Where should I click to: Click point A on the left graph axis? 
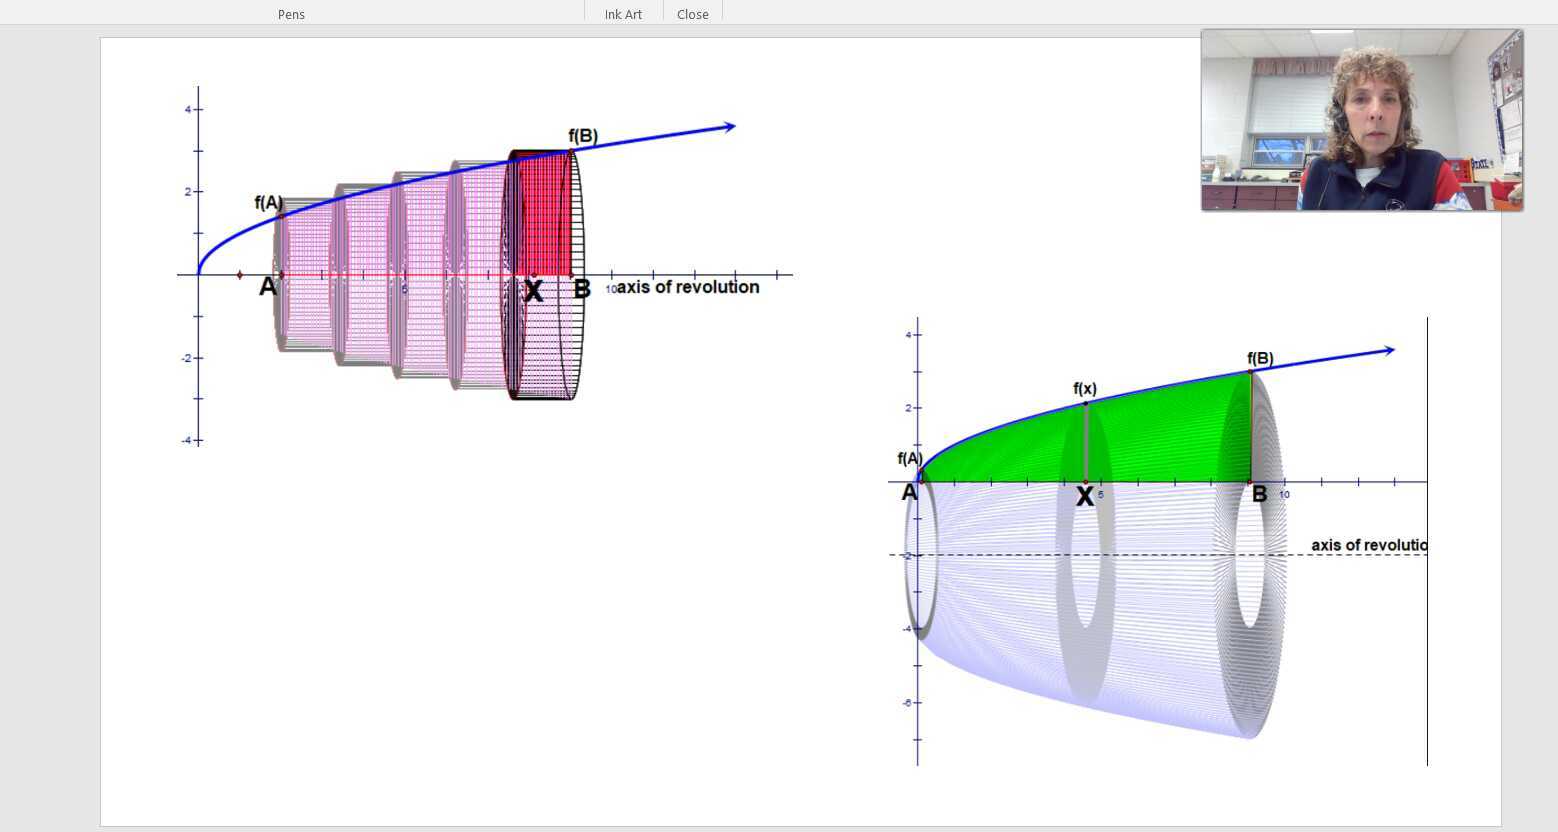click(x=268, y=287)
